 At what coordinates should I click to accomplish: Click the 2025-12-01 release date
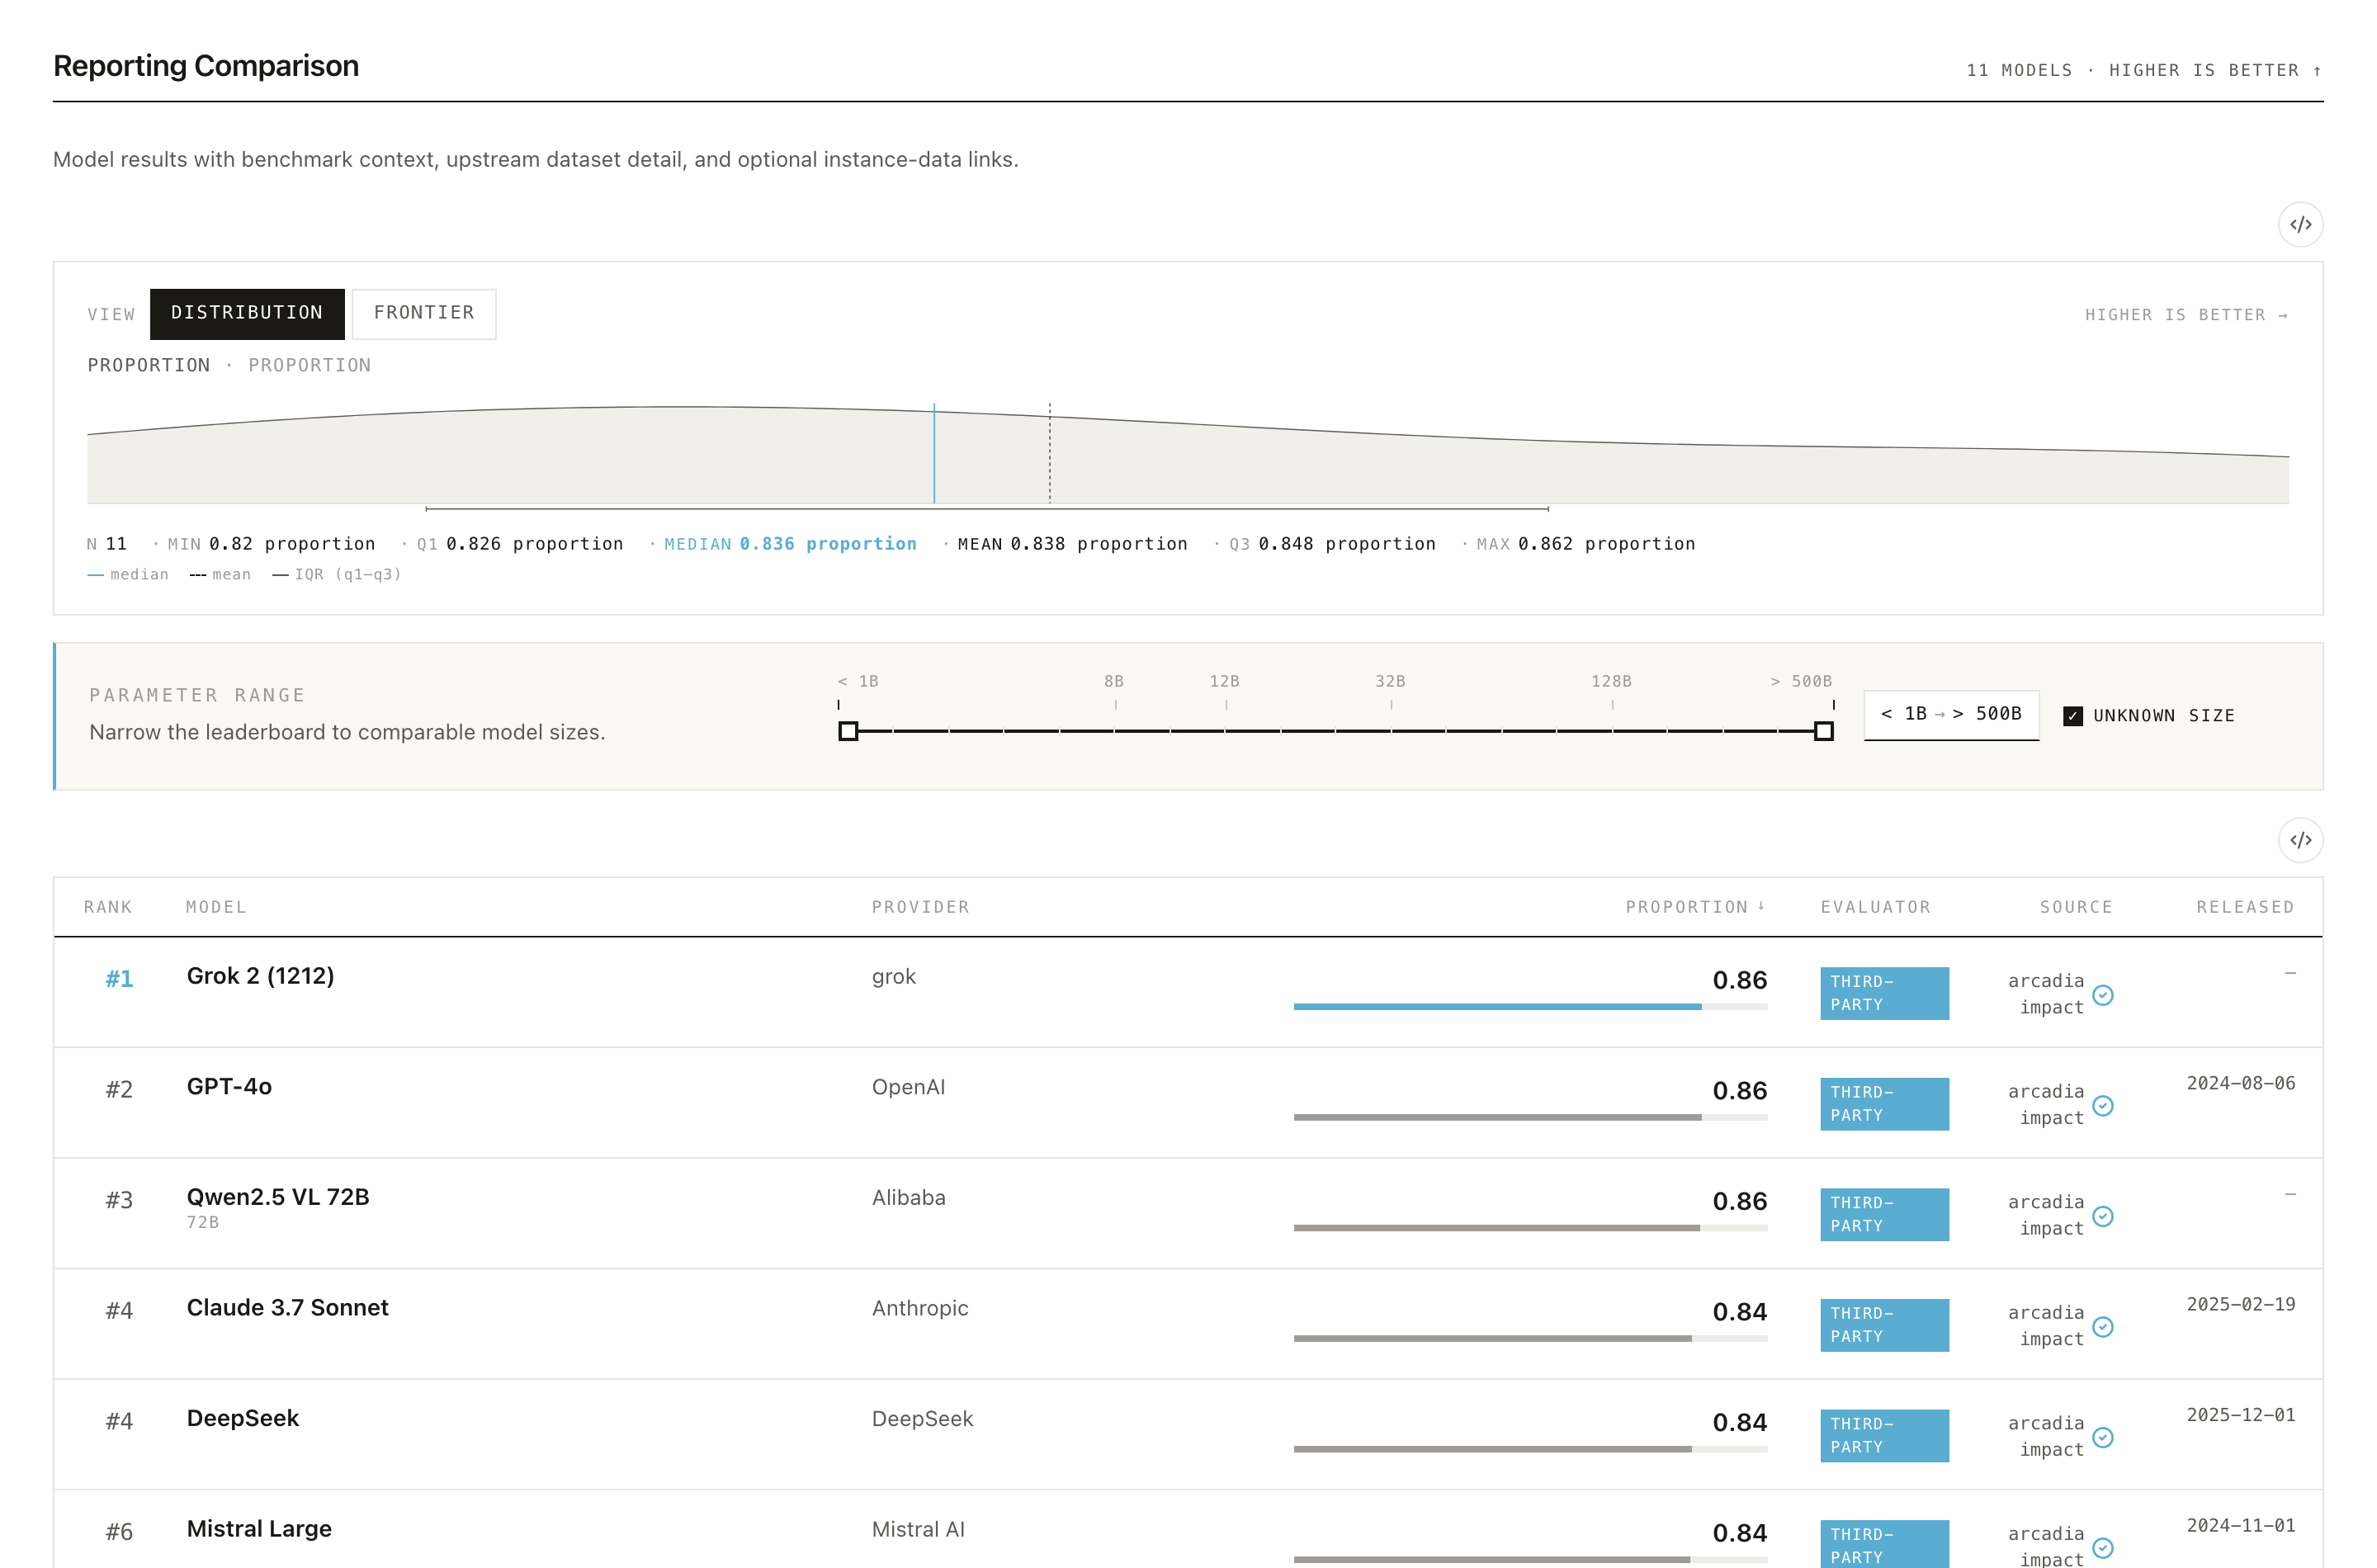2240,1415
